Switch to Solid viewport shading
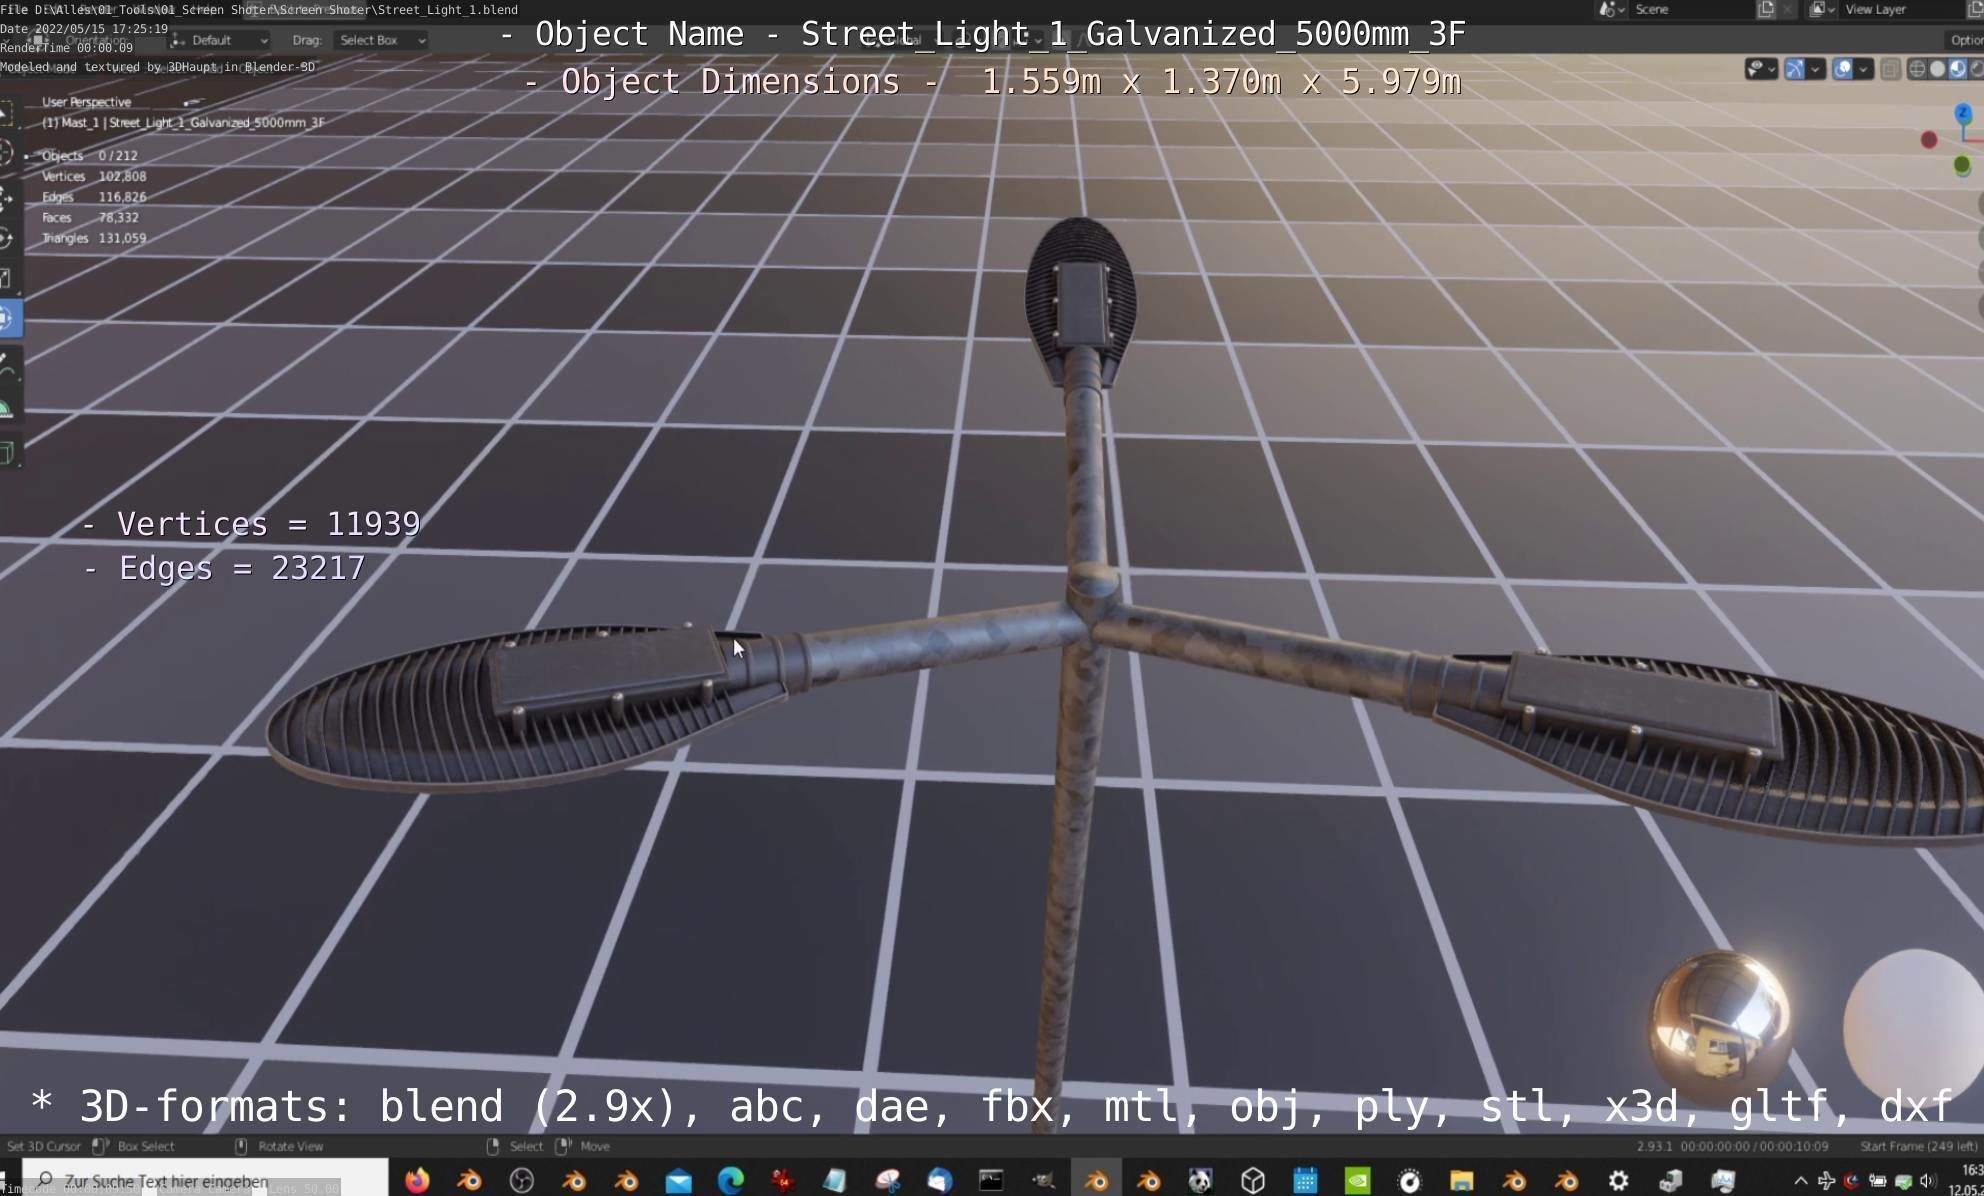Image resolution: width=1984 pixels, height=1196 pixels. (1937, 69)
